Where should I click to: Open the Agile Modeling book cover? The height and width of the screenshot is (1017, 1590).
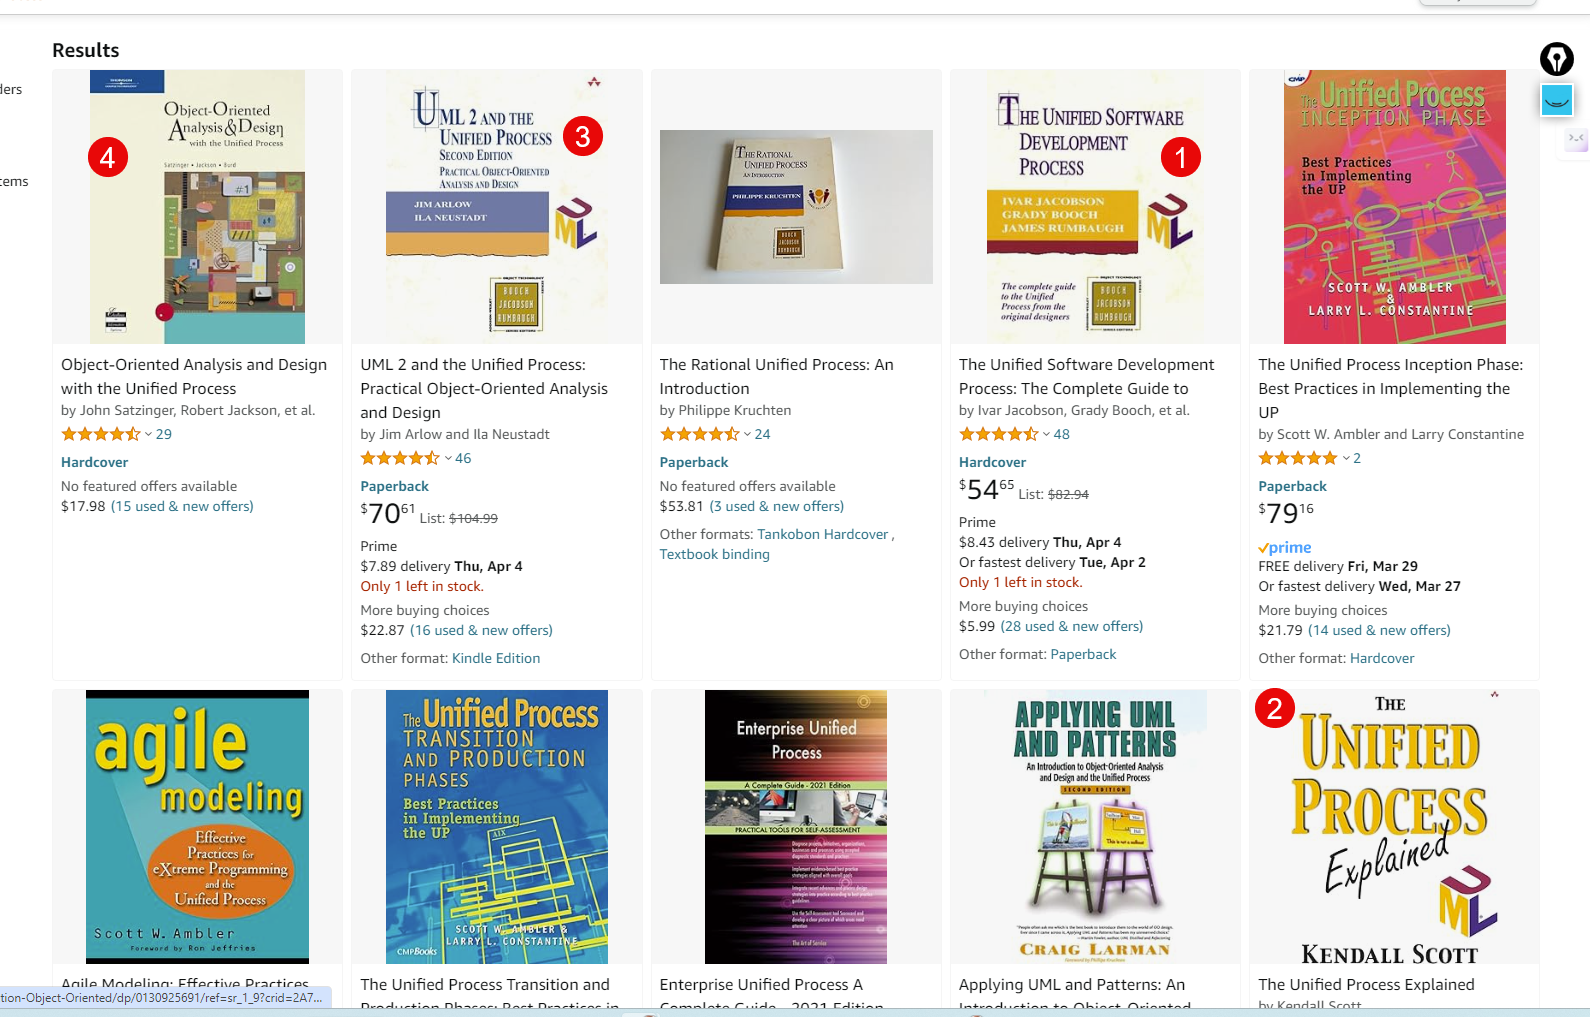coord(197,826)
